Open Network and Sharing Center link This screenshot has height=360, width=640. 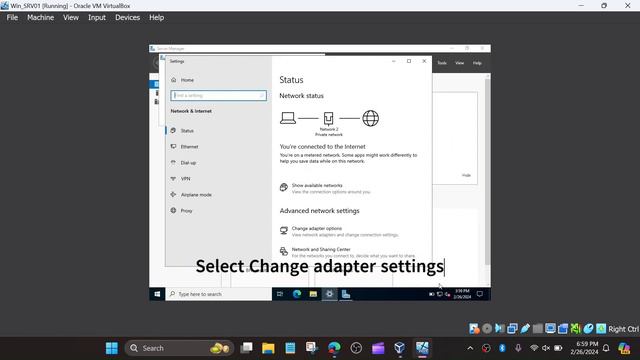[321, 249]
